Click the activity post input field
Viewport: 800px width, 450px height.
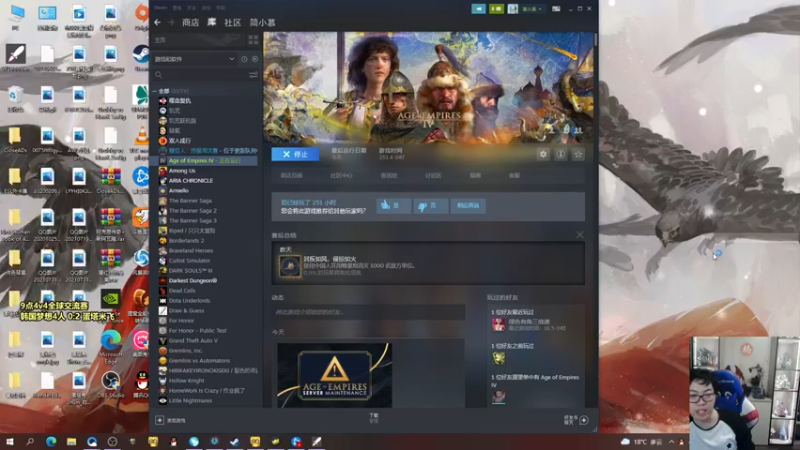click(368, 312)
